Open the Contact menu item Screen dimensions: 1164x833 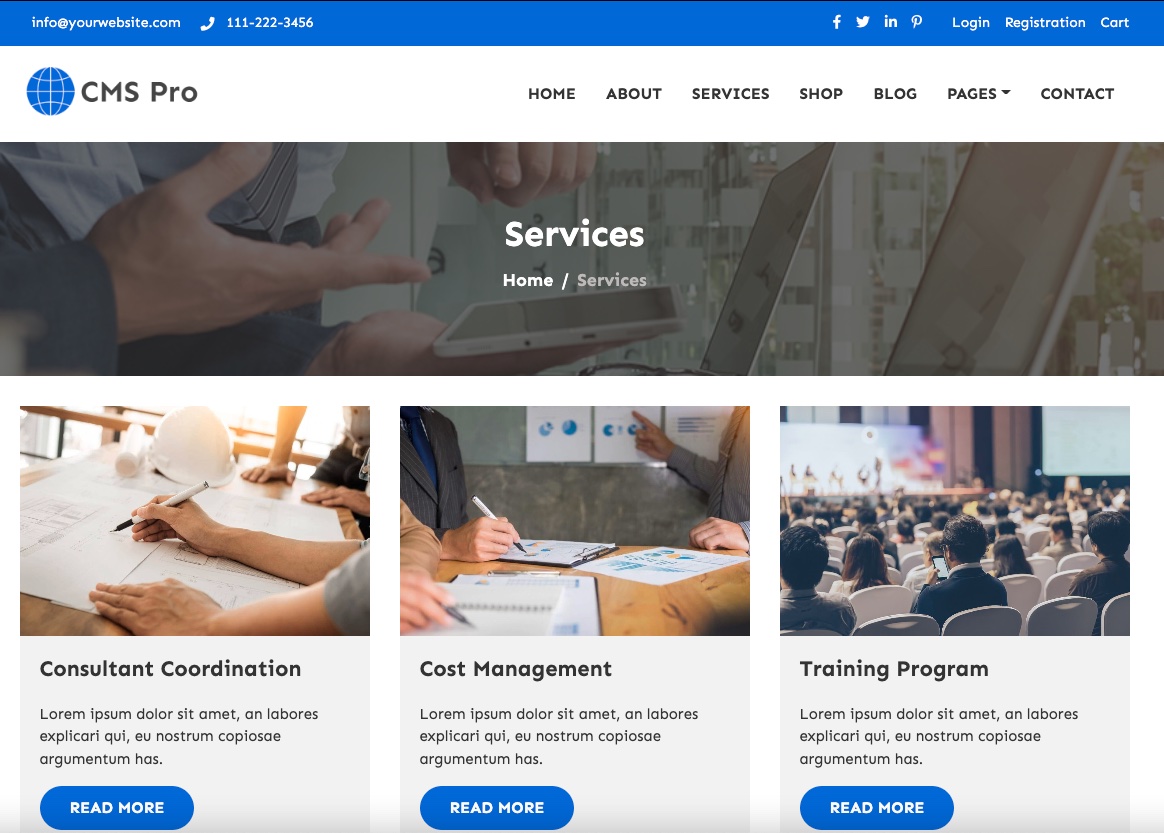pos(1077,94)
